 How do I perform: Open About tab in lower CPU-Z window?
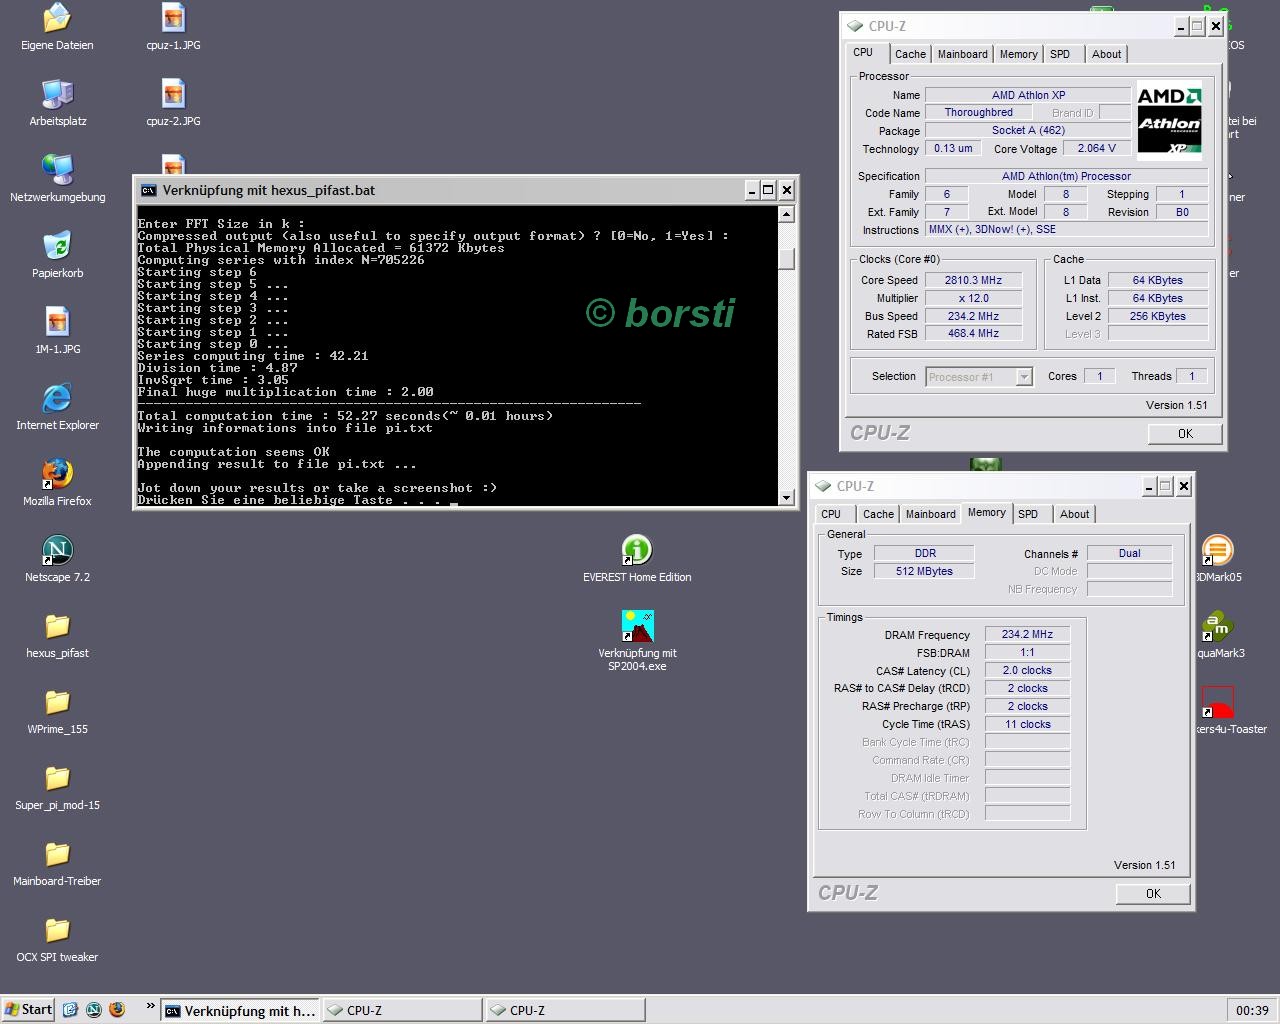pyautogui.click(x=1074, y=514)
